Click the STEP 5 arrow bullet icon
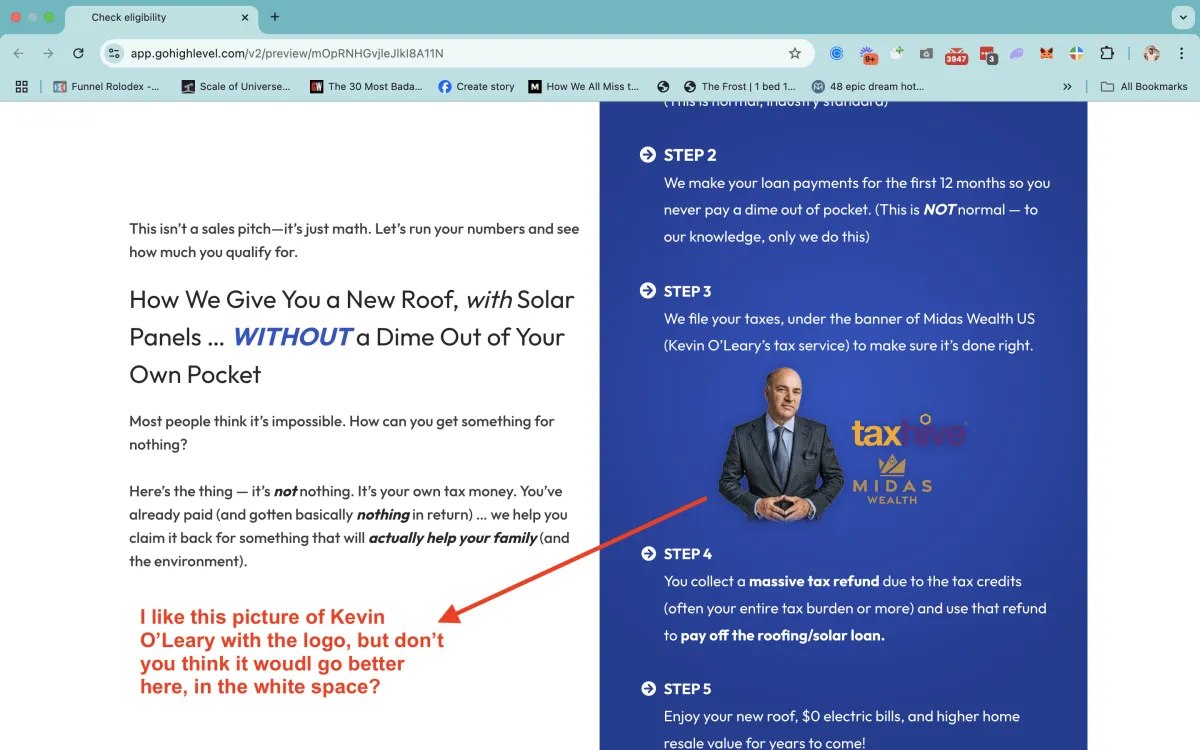This screenshot has width=1200, height=750. 647,688
